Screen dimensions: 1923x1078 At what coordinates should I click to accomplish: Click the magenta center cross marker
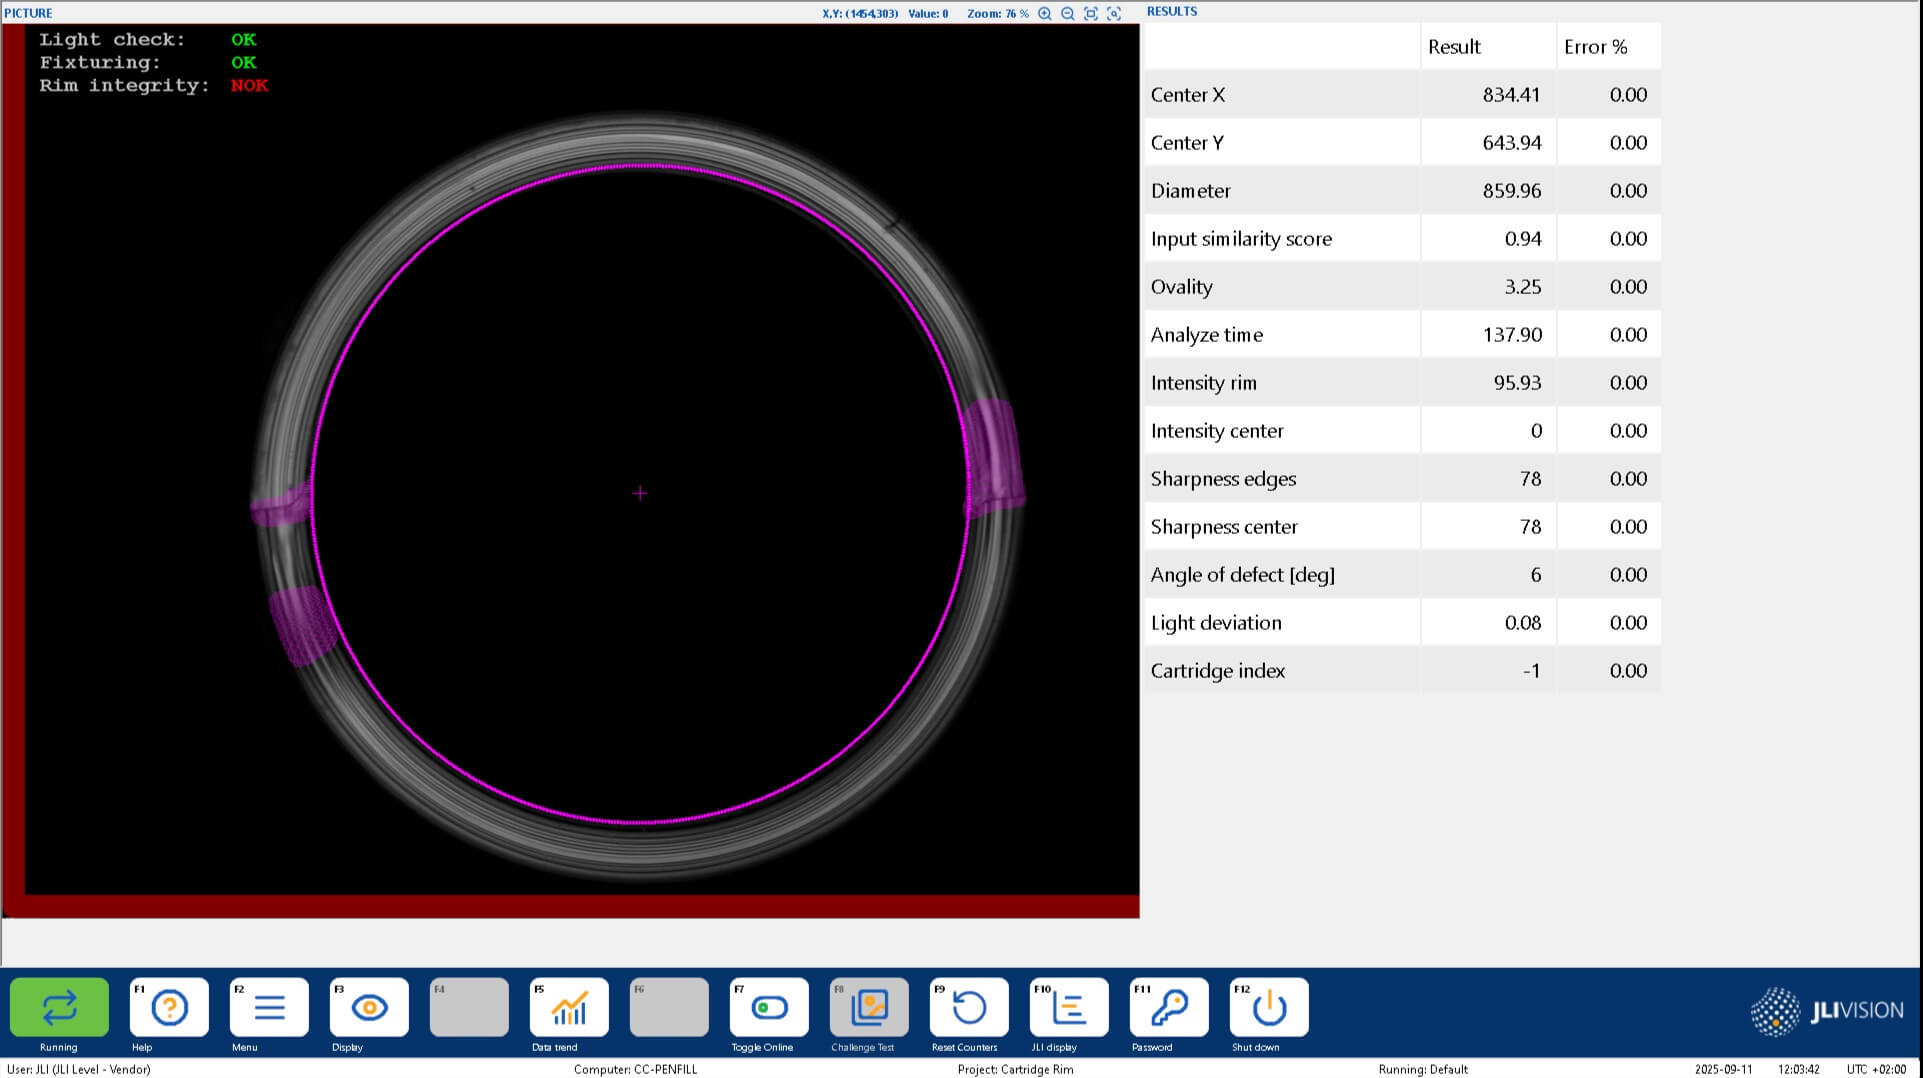coord(640,493)
